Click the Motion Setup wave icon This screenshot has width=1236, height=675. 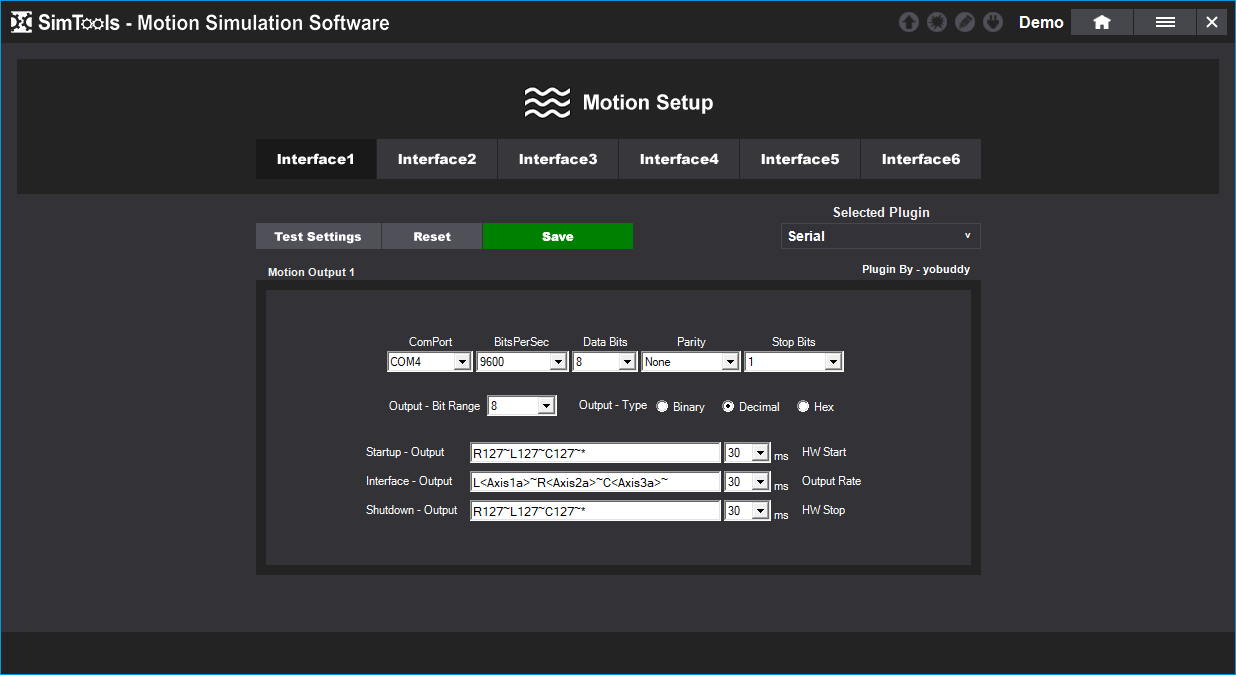point(546,102)
